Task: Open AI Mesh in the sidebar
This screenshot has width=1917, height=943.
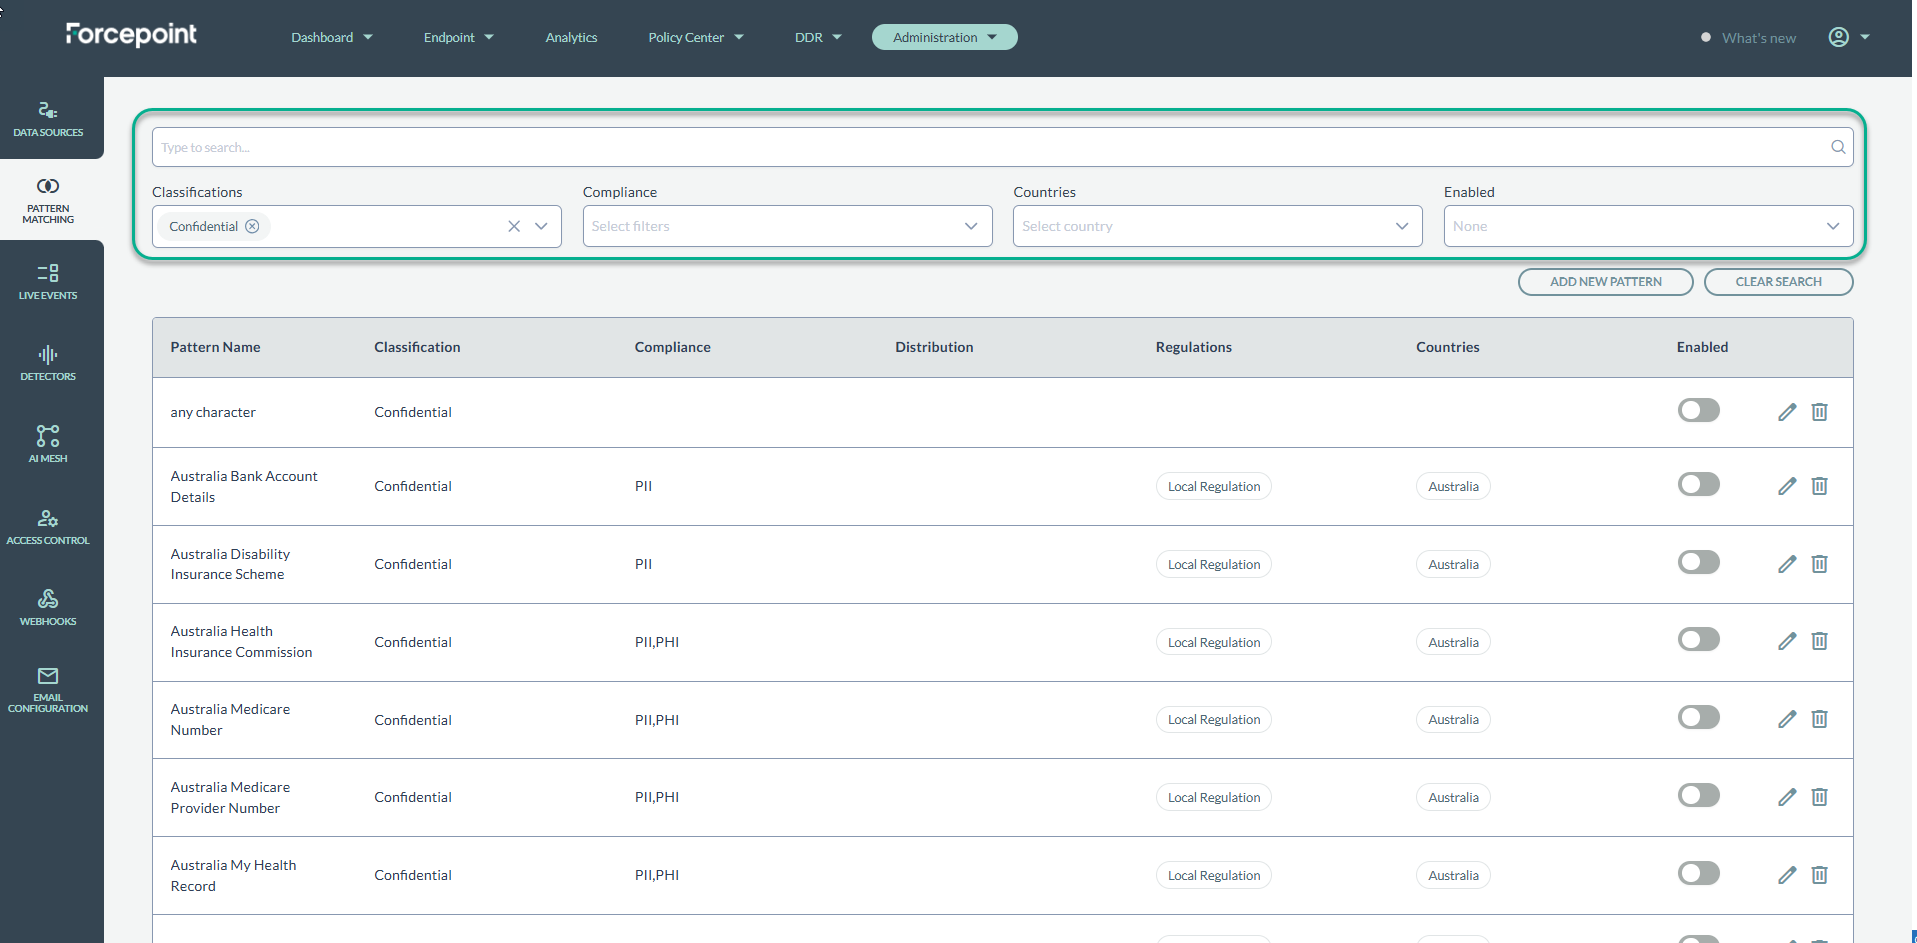Action: click(48, 445)
